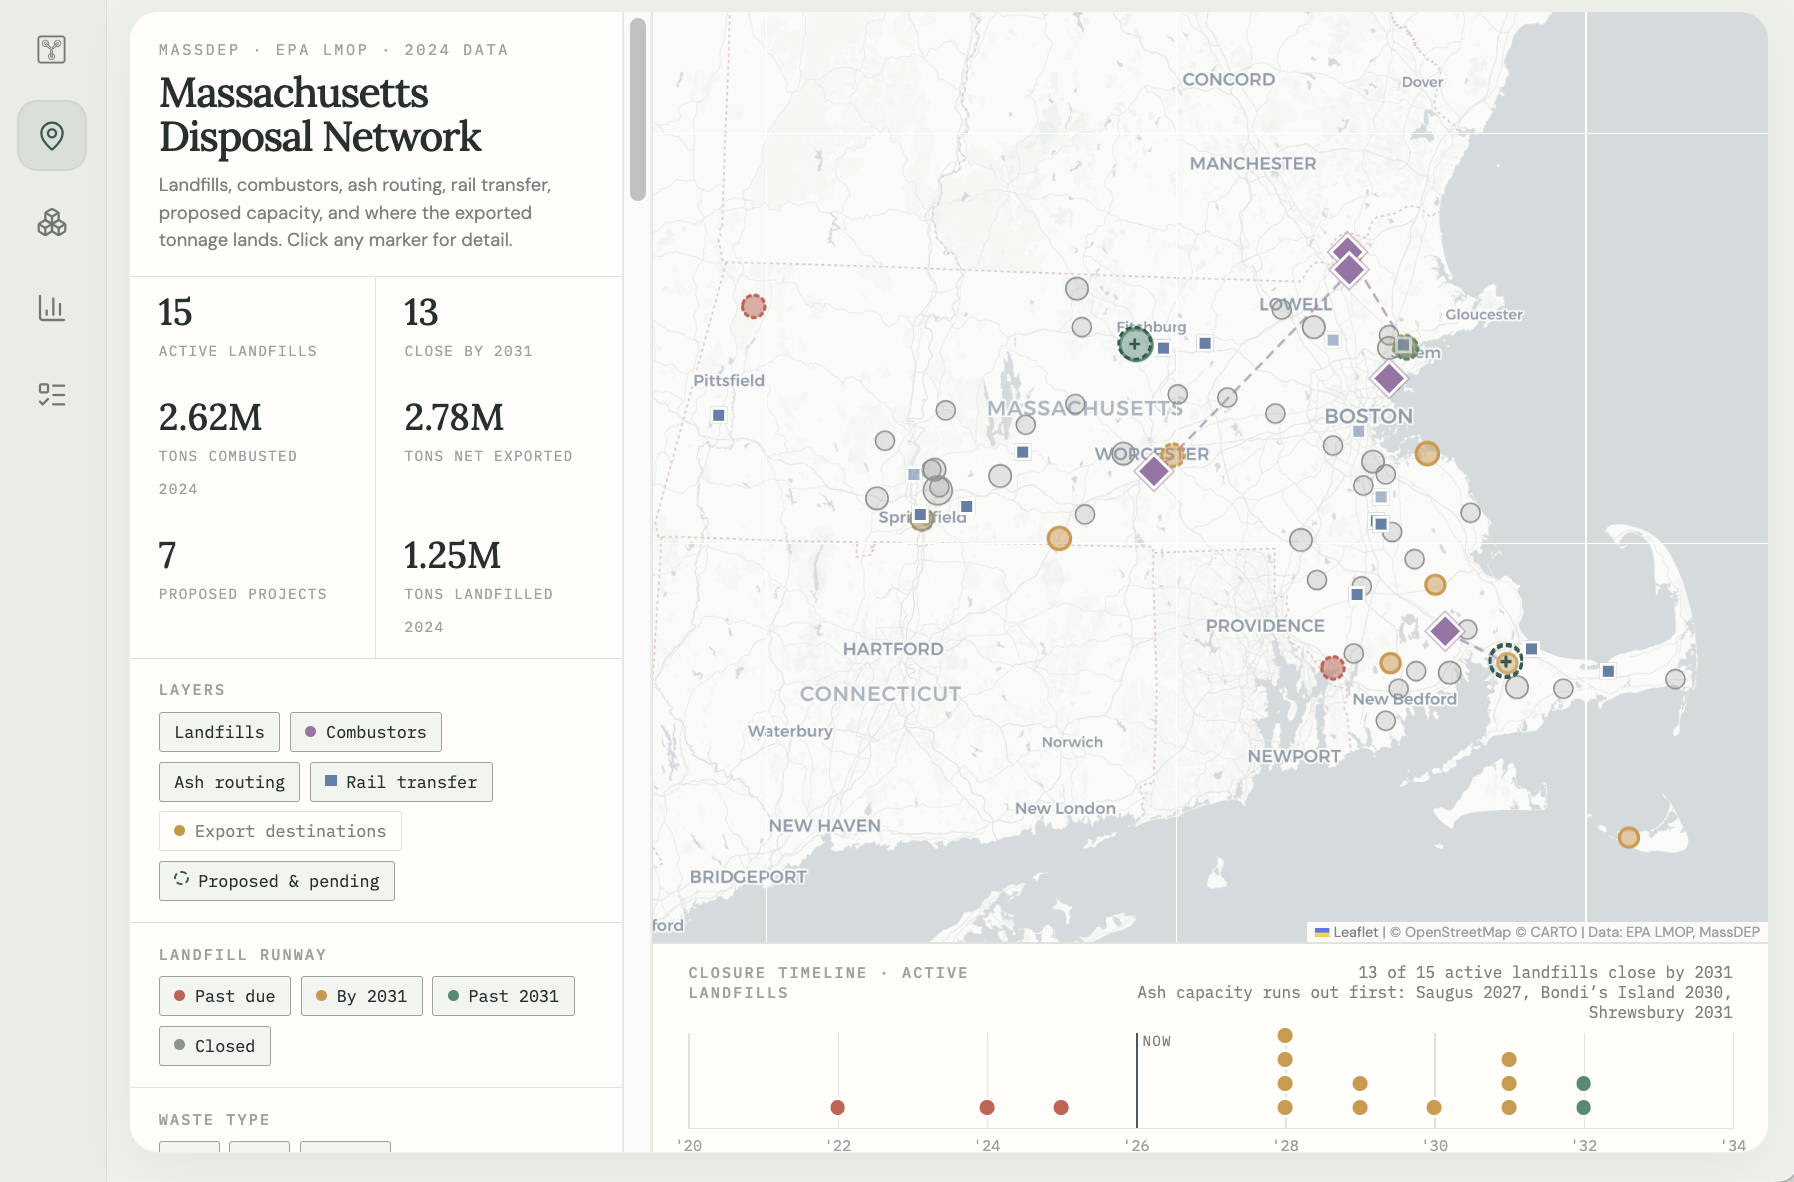Click proposed plus marker on Cape Cod
Image resolution: width=1794 pixels, height=1182 pixels.
click(1506, 661)
